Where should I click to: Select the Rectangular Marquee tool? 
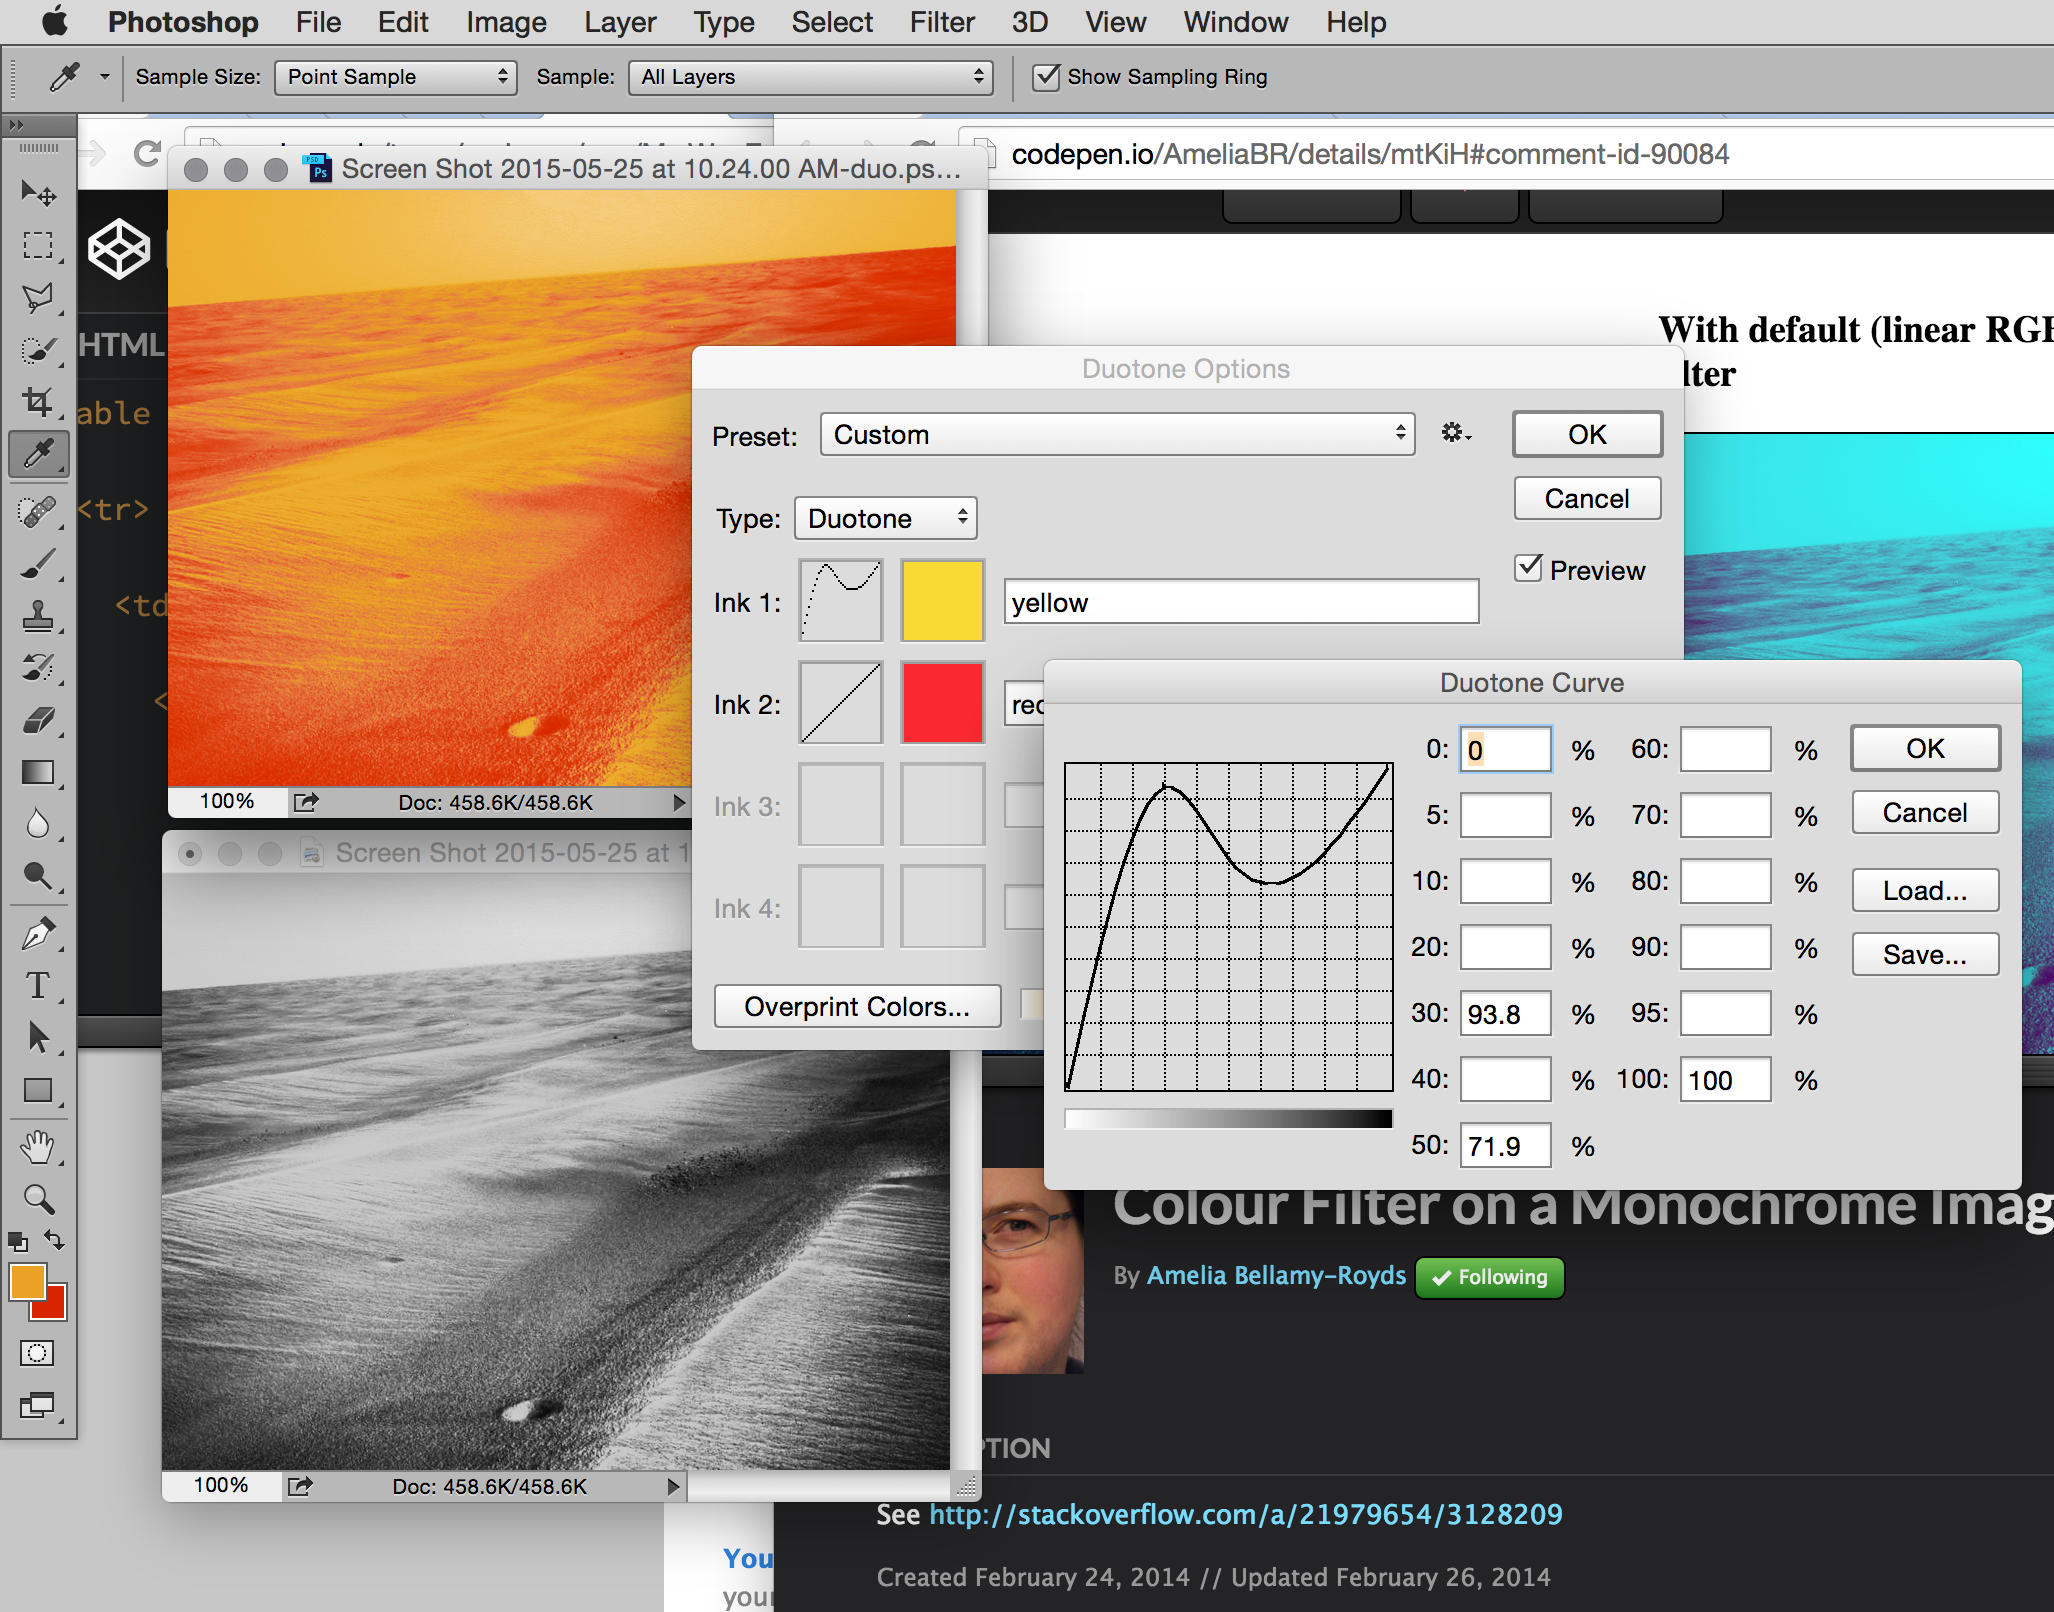tap(38, 245)
